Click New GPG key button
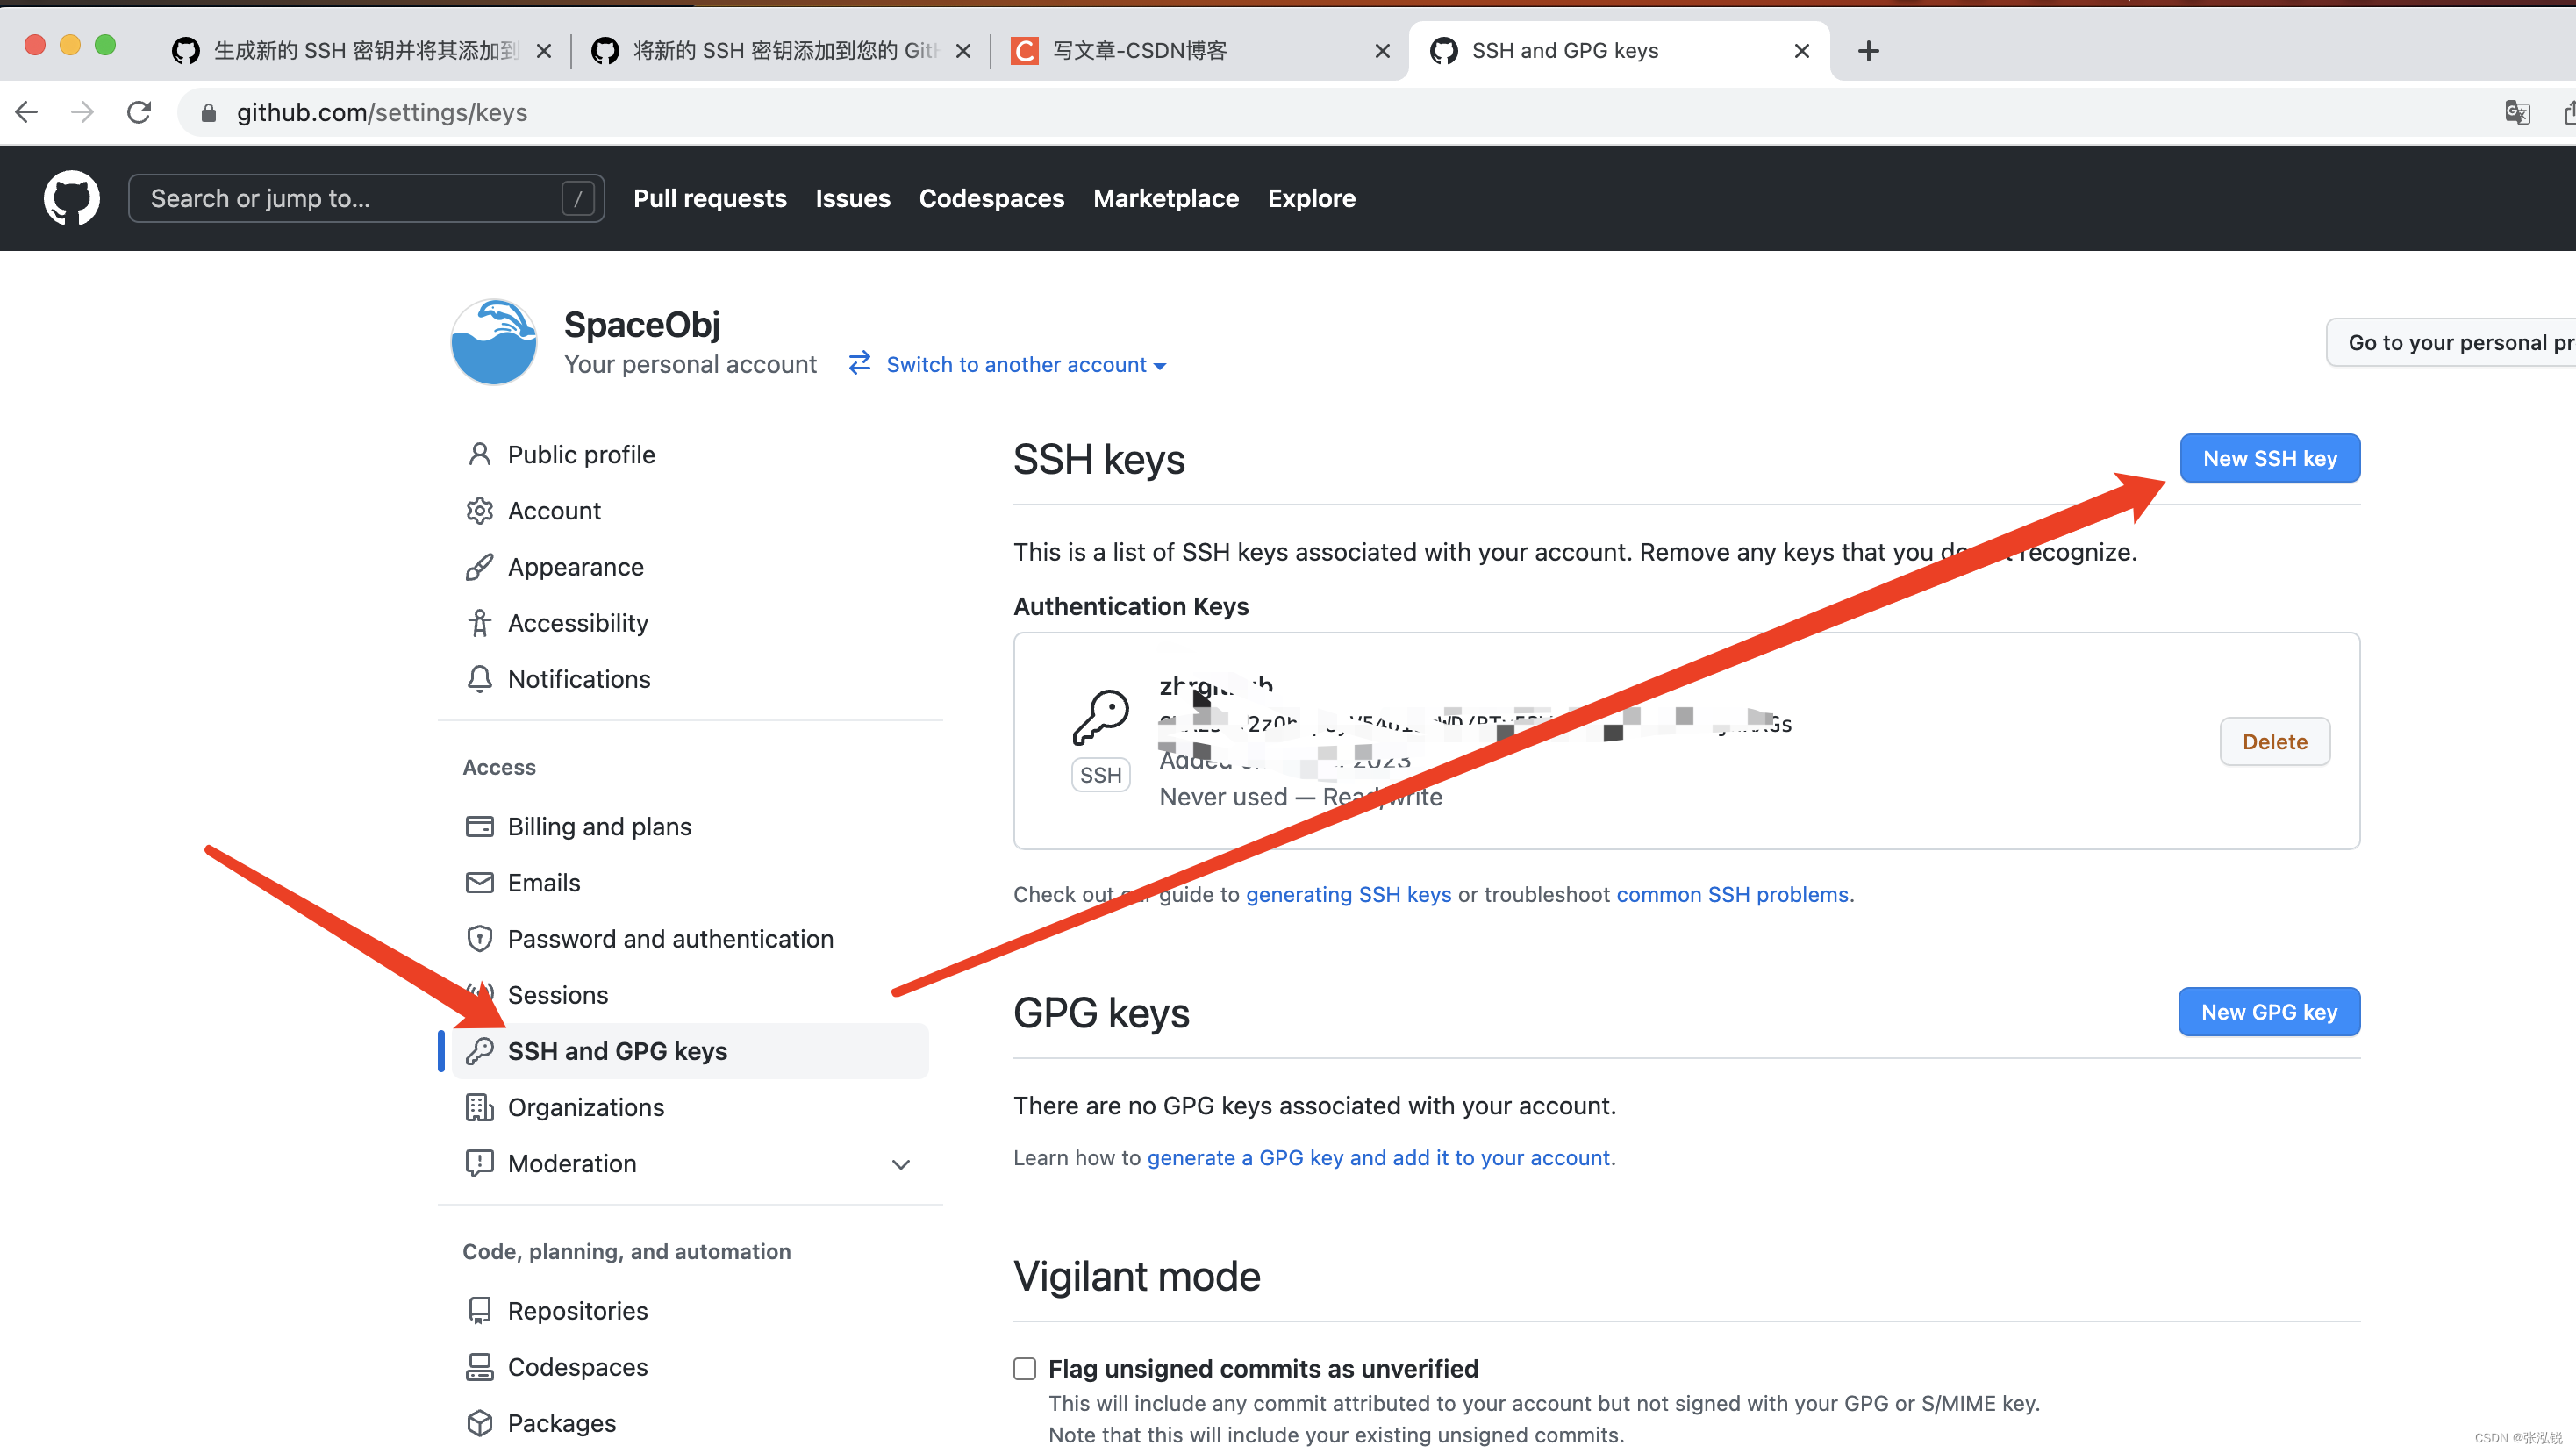 (x=2268, y=1011)
